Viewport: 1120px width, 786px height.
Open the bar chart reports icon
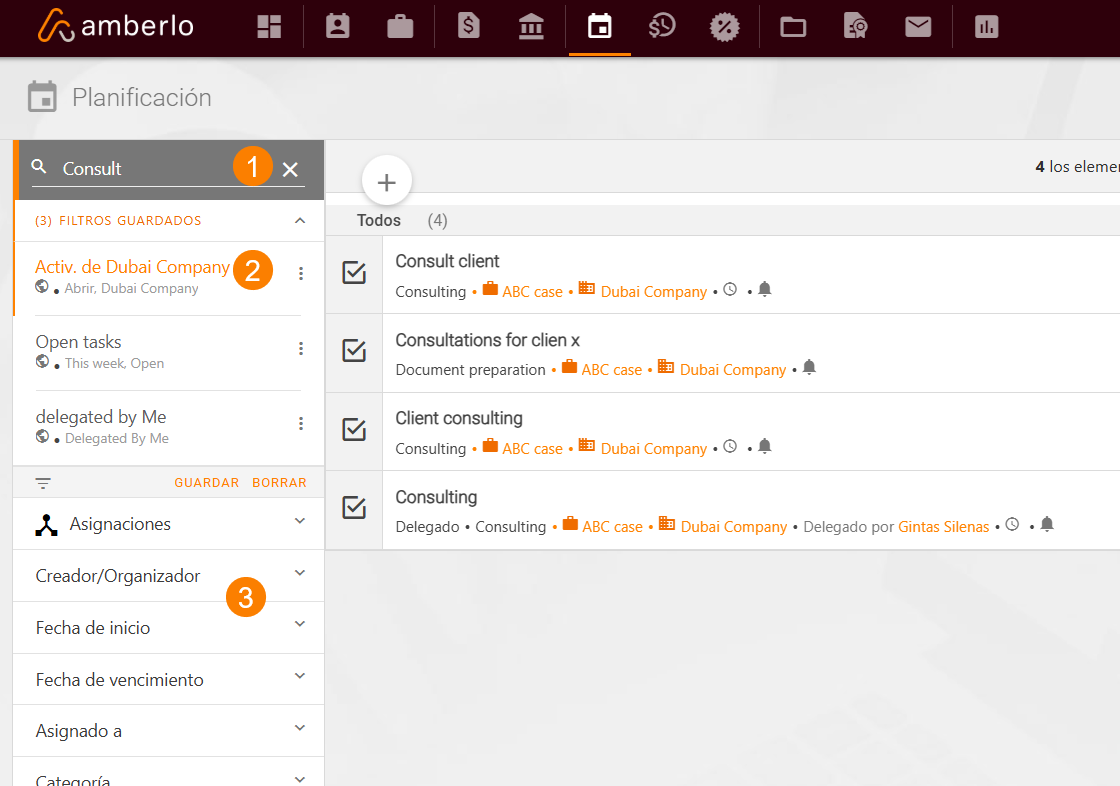[987, 27]
